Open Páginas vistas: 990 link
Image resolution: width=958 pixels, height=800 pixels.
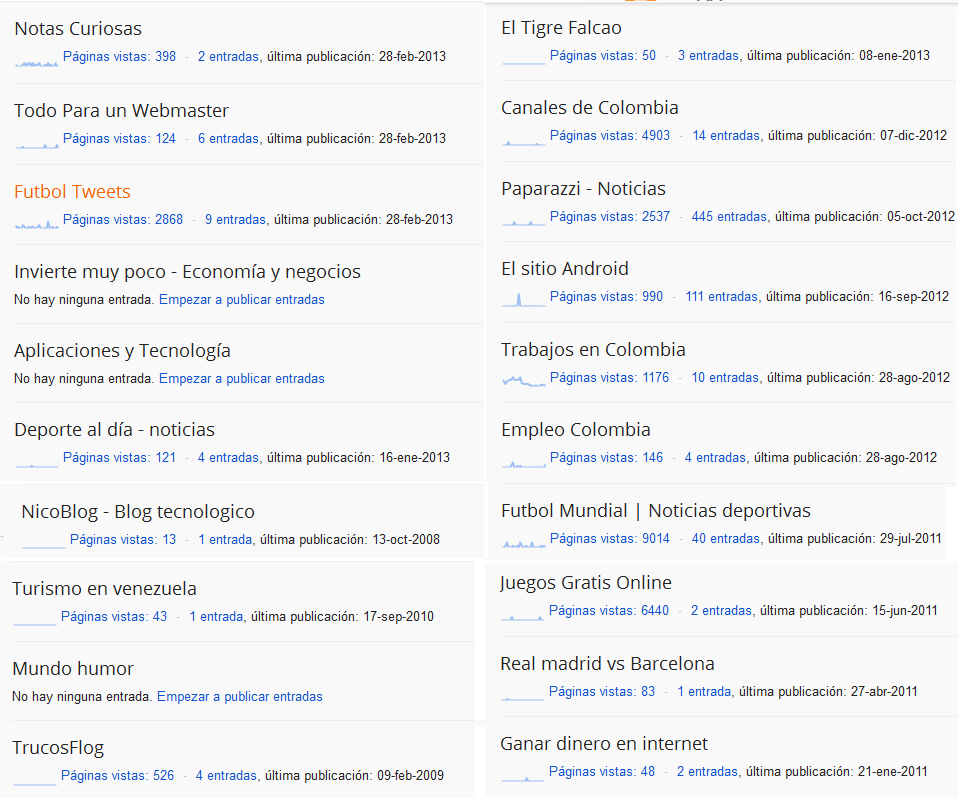[606, 297]
